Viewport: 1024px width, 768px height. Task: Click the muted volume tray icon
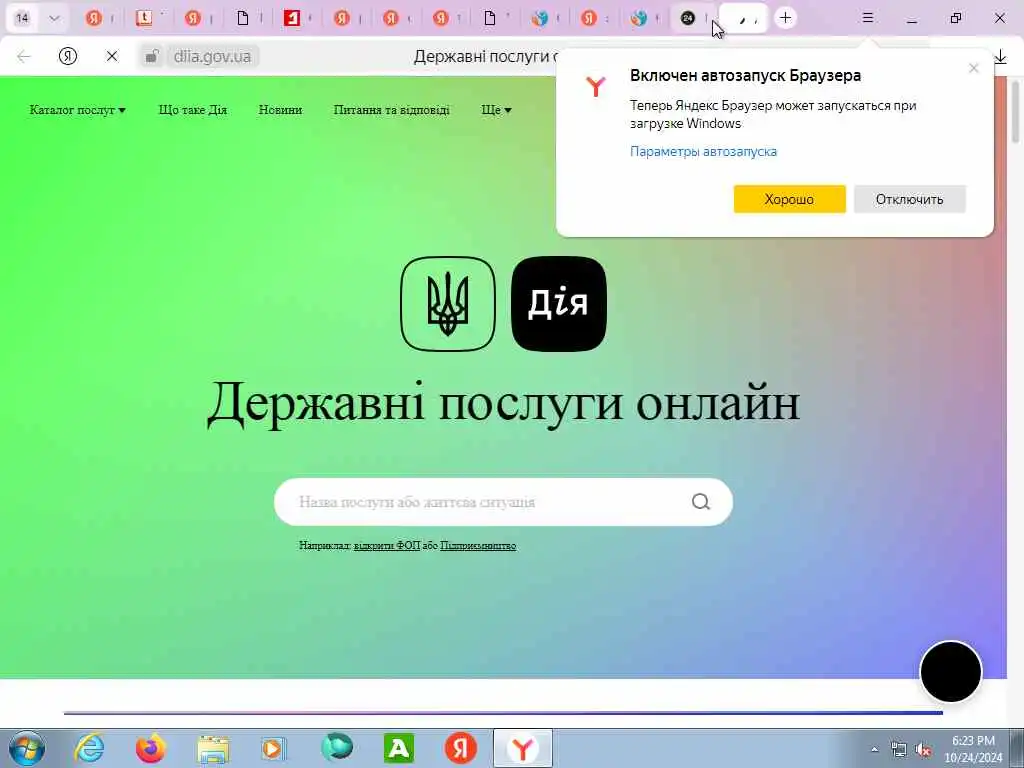tap(923, 749)
